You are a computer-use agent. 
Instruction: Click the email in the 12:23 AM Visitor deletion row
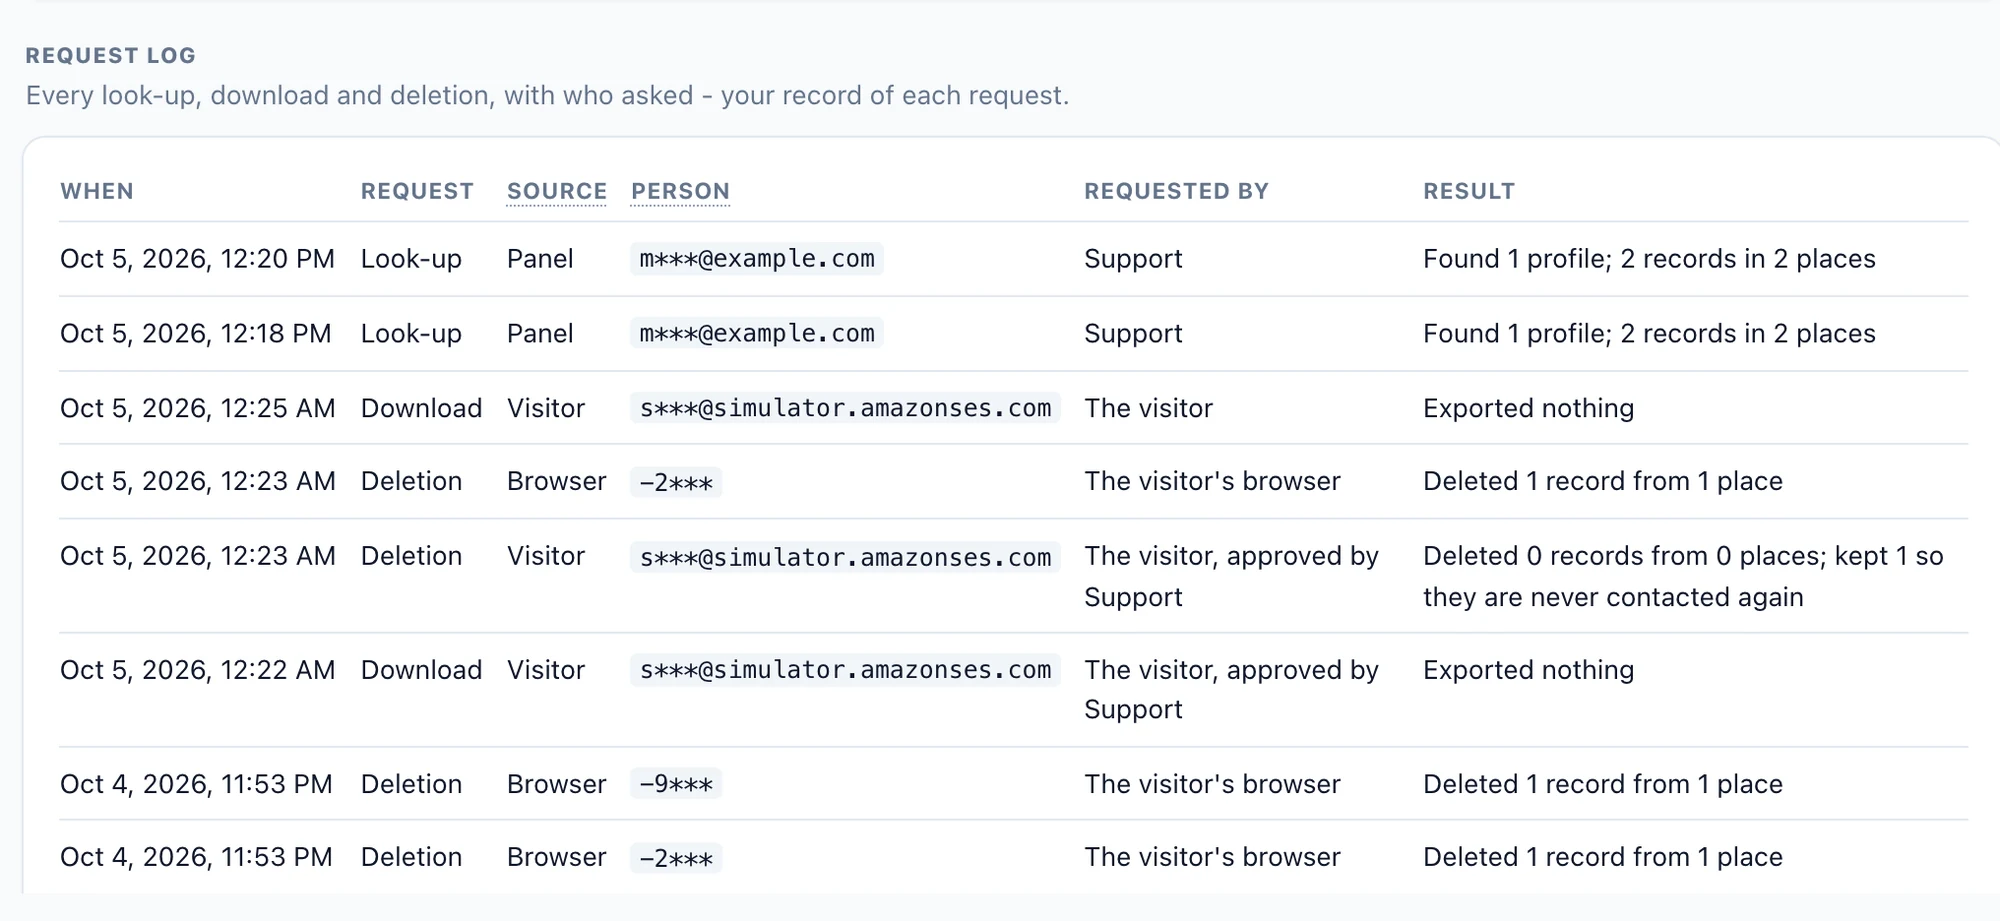point(845,557)
